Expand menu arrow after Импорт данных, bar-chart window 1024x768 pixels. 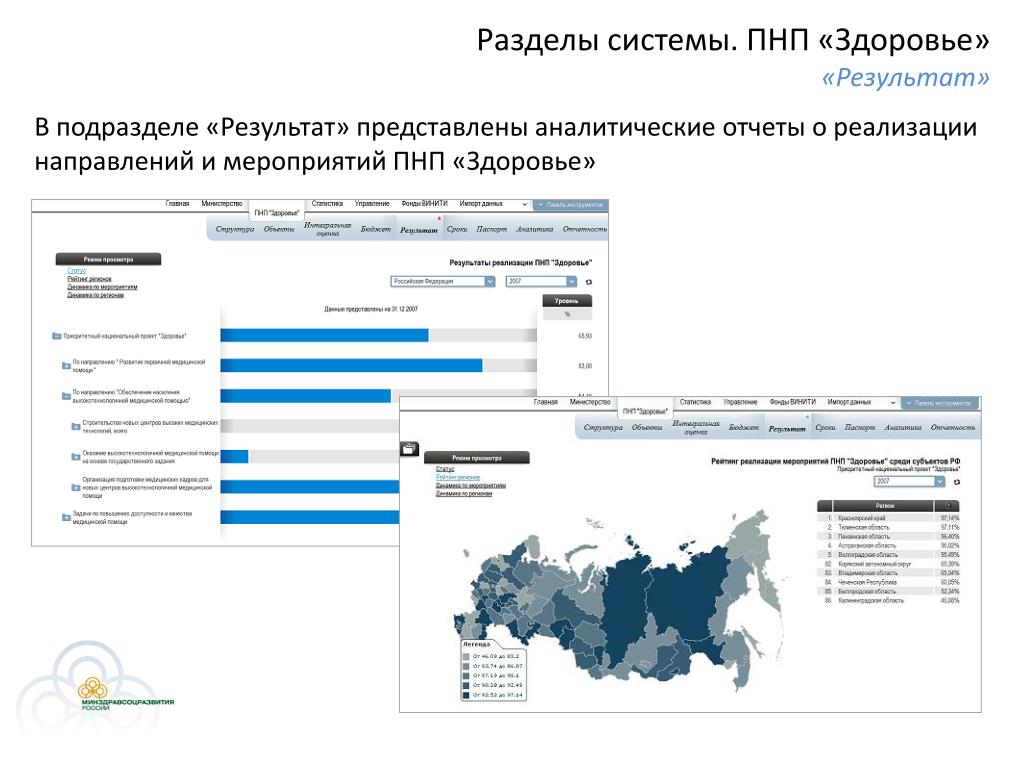point(524,204)
